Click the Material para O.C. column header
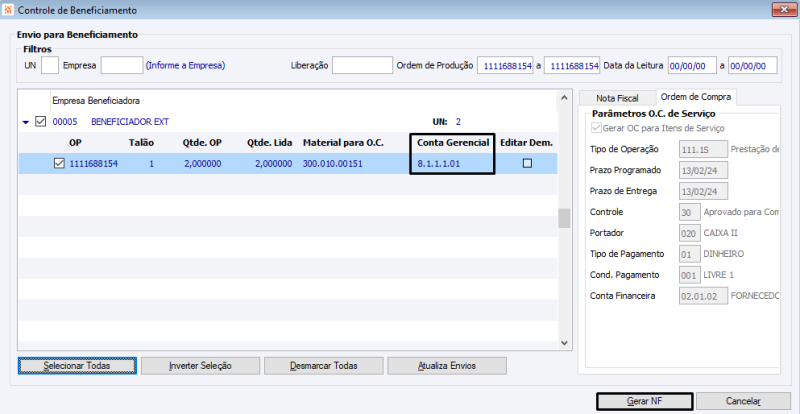 coord(343,143)
